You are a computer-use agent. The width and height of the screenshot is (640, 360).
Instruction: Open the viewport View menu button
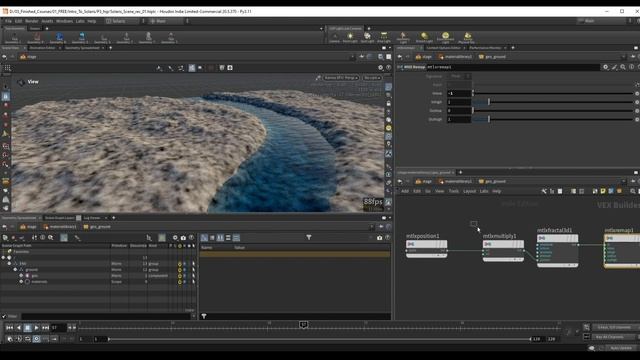[33, 82]
